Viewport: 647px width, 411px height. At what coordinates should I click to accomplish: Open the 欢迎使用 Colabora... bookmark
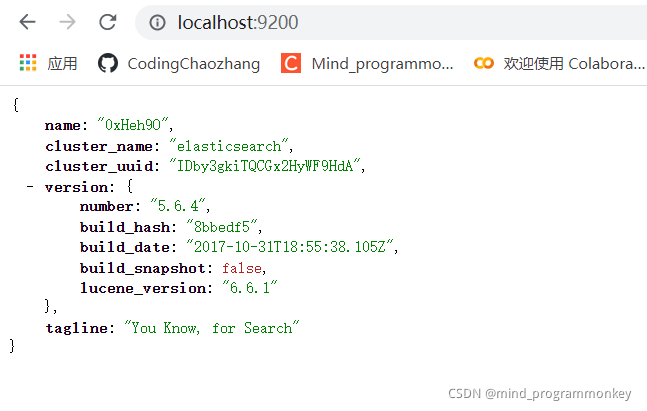pos(574,64)
